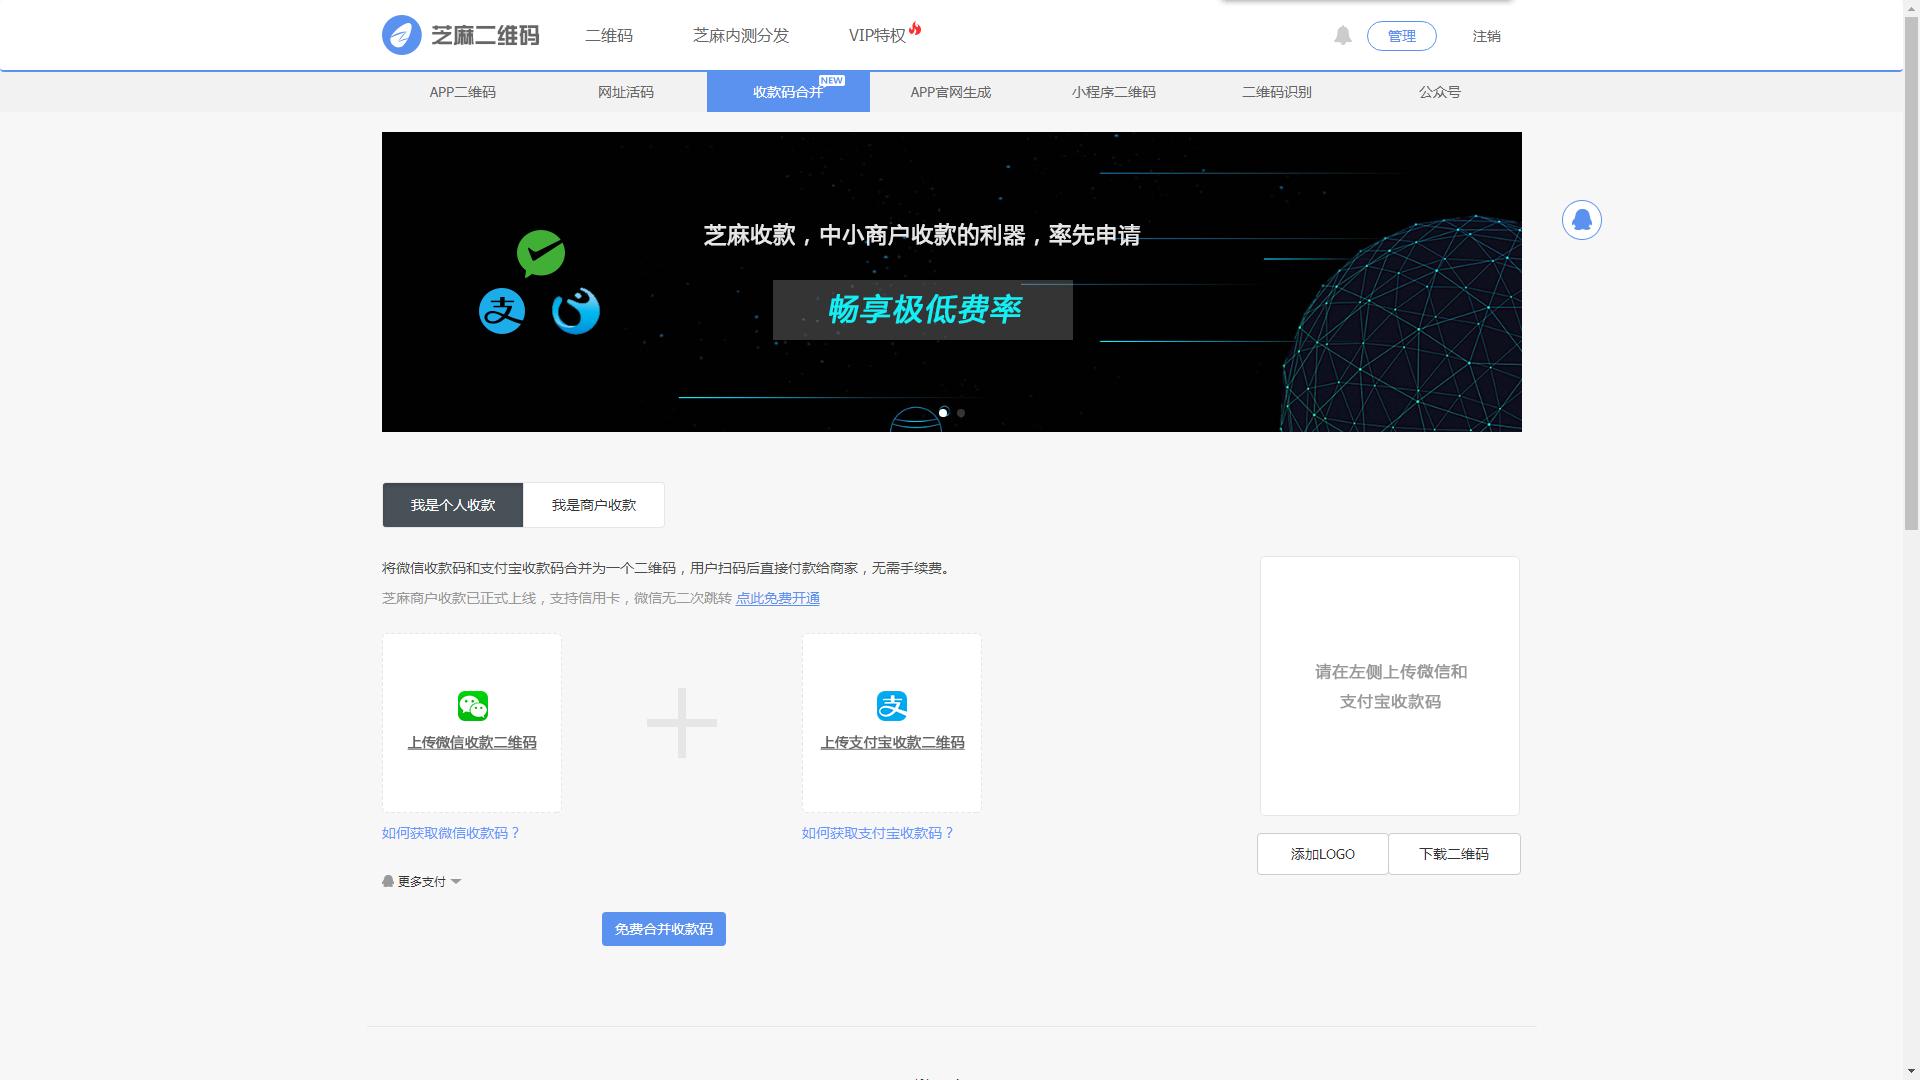Click the 下载二维码 button
The height and width of the screenshot is (1080, 1920).
click(x=1453, y=854)
